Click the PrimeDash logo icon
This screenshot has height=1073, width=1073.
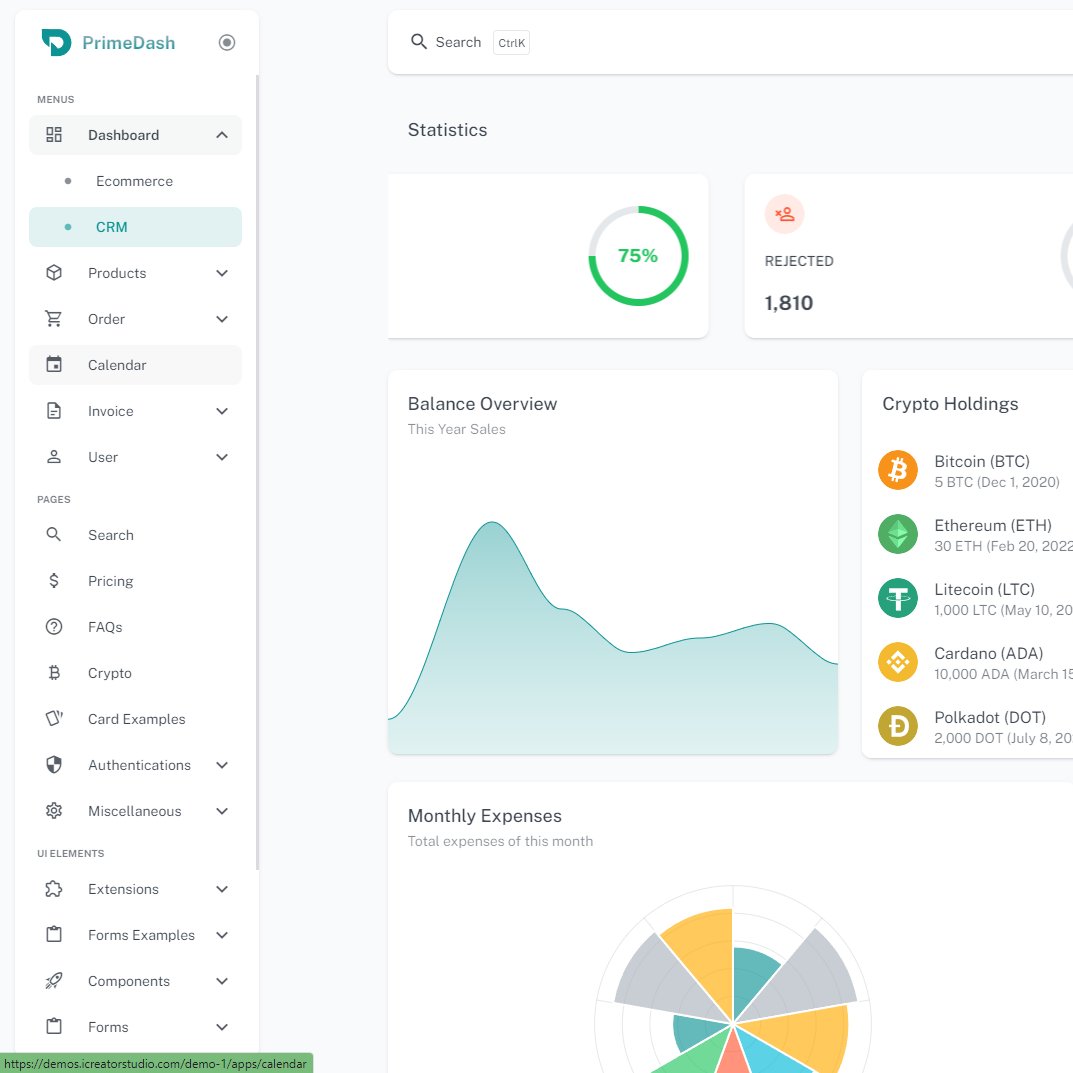click(56, 42)
